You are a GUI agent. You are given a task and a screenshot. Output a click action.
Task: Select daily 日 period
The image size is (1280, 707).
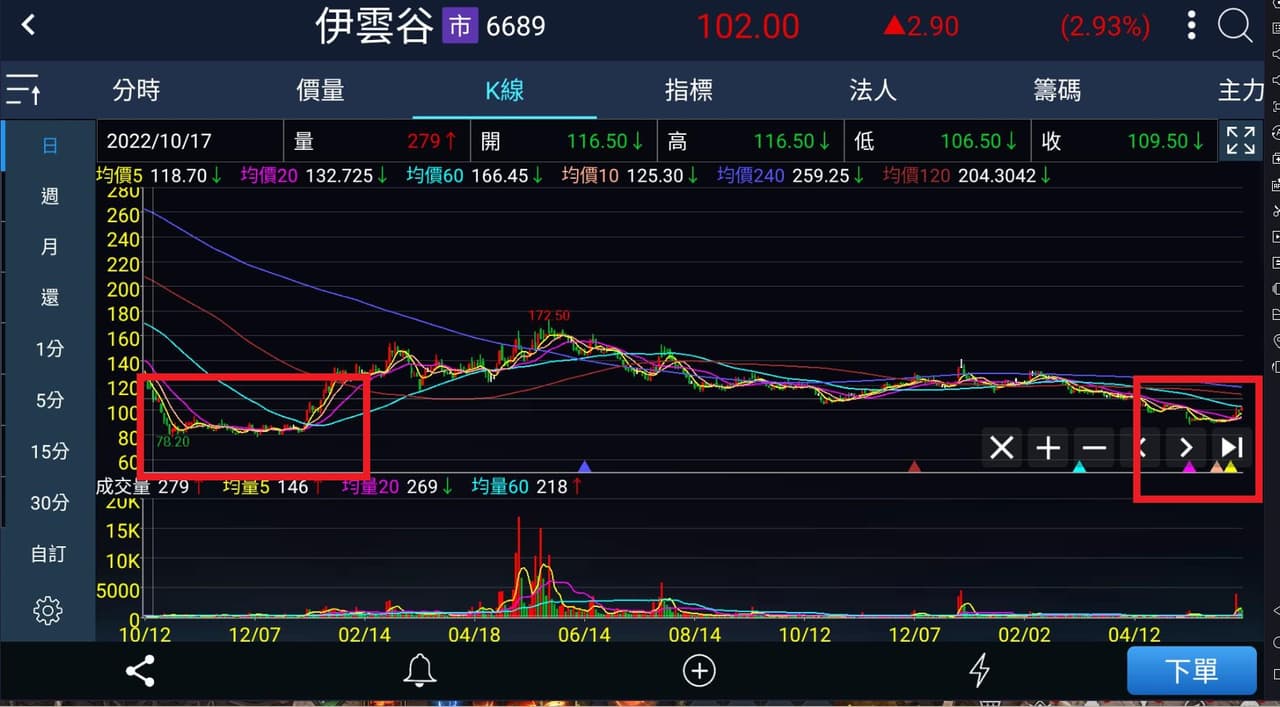coord(49,146)
